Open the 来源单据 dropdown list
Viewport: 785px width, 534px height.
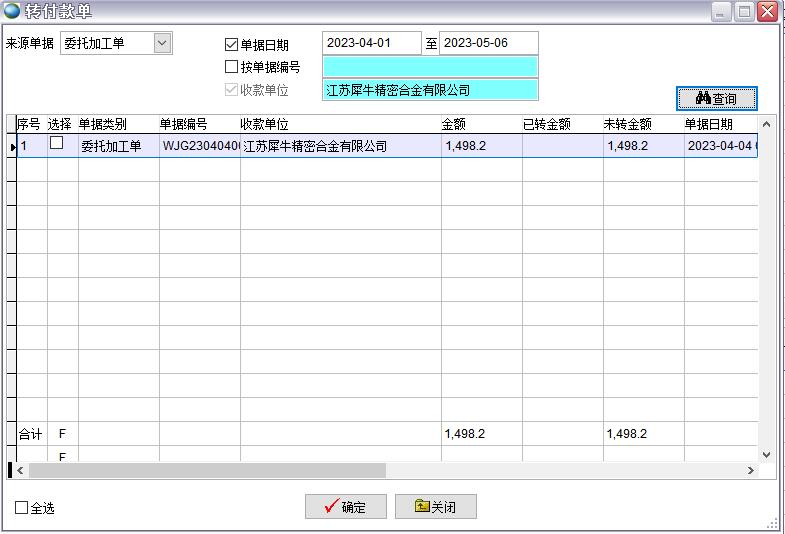163,43
